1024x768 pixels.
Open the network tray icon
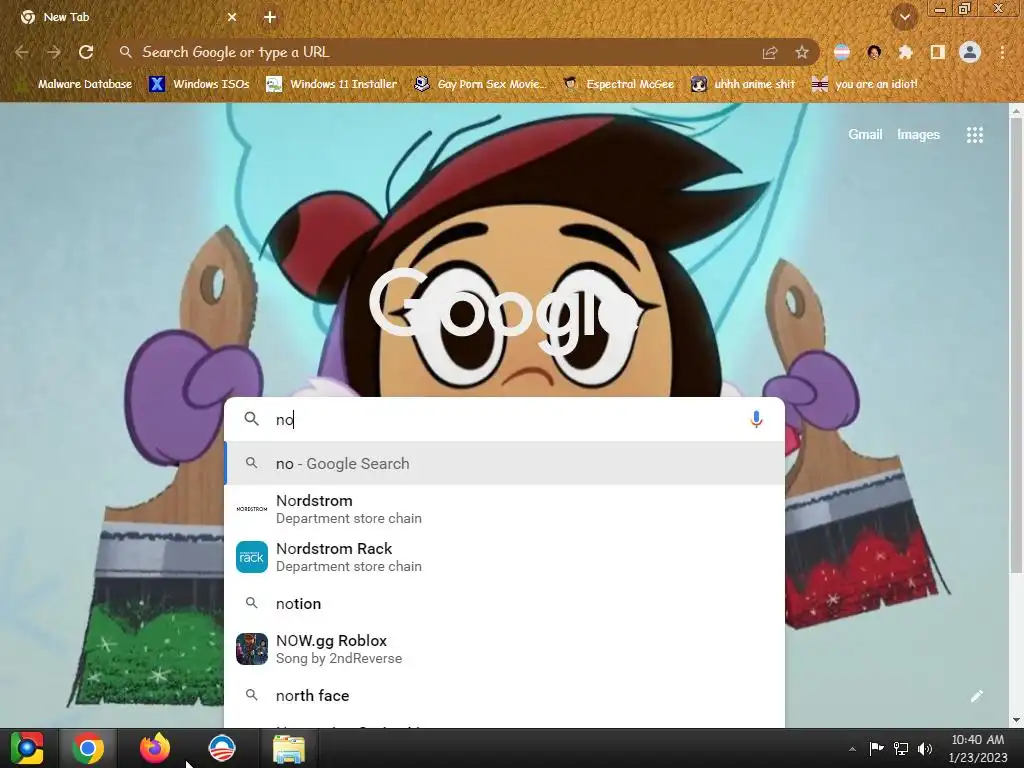(901, 748)
